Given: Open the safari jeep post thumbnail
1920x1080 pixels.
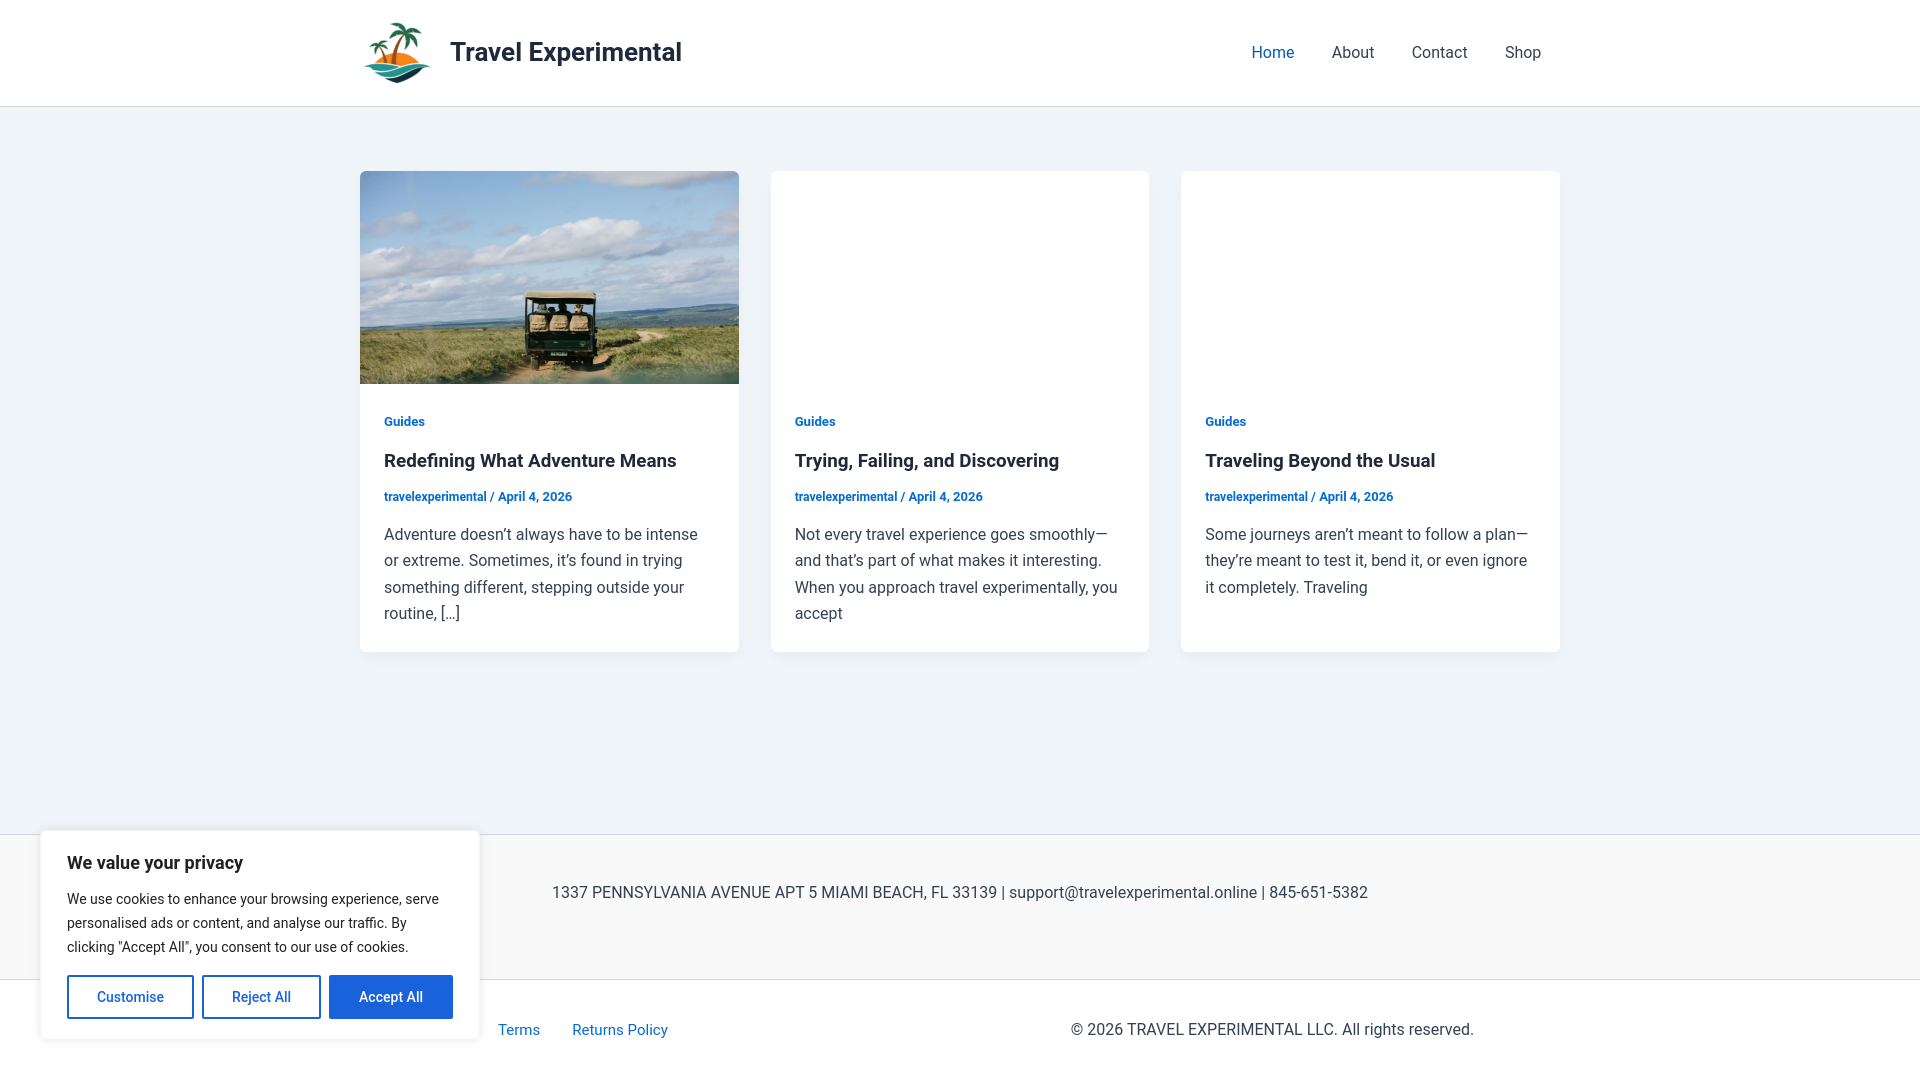Looking at the screenshot, I should (549, 277).
